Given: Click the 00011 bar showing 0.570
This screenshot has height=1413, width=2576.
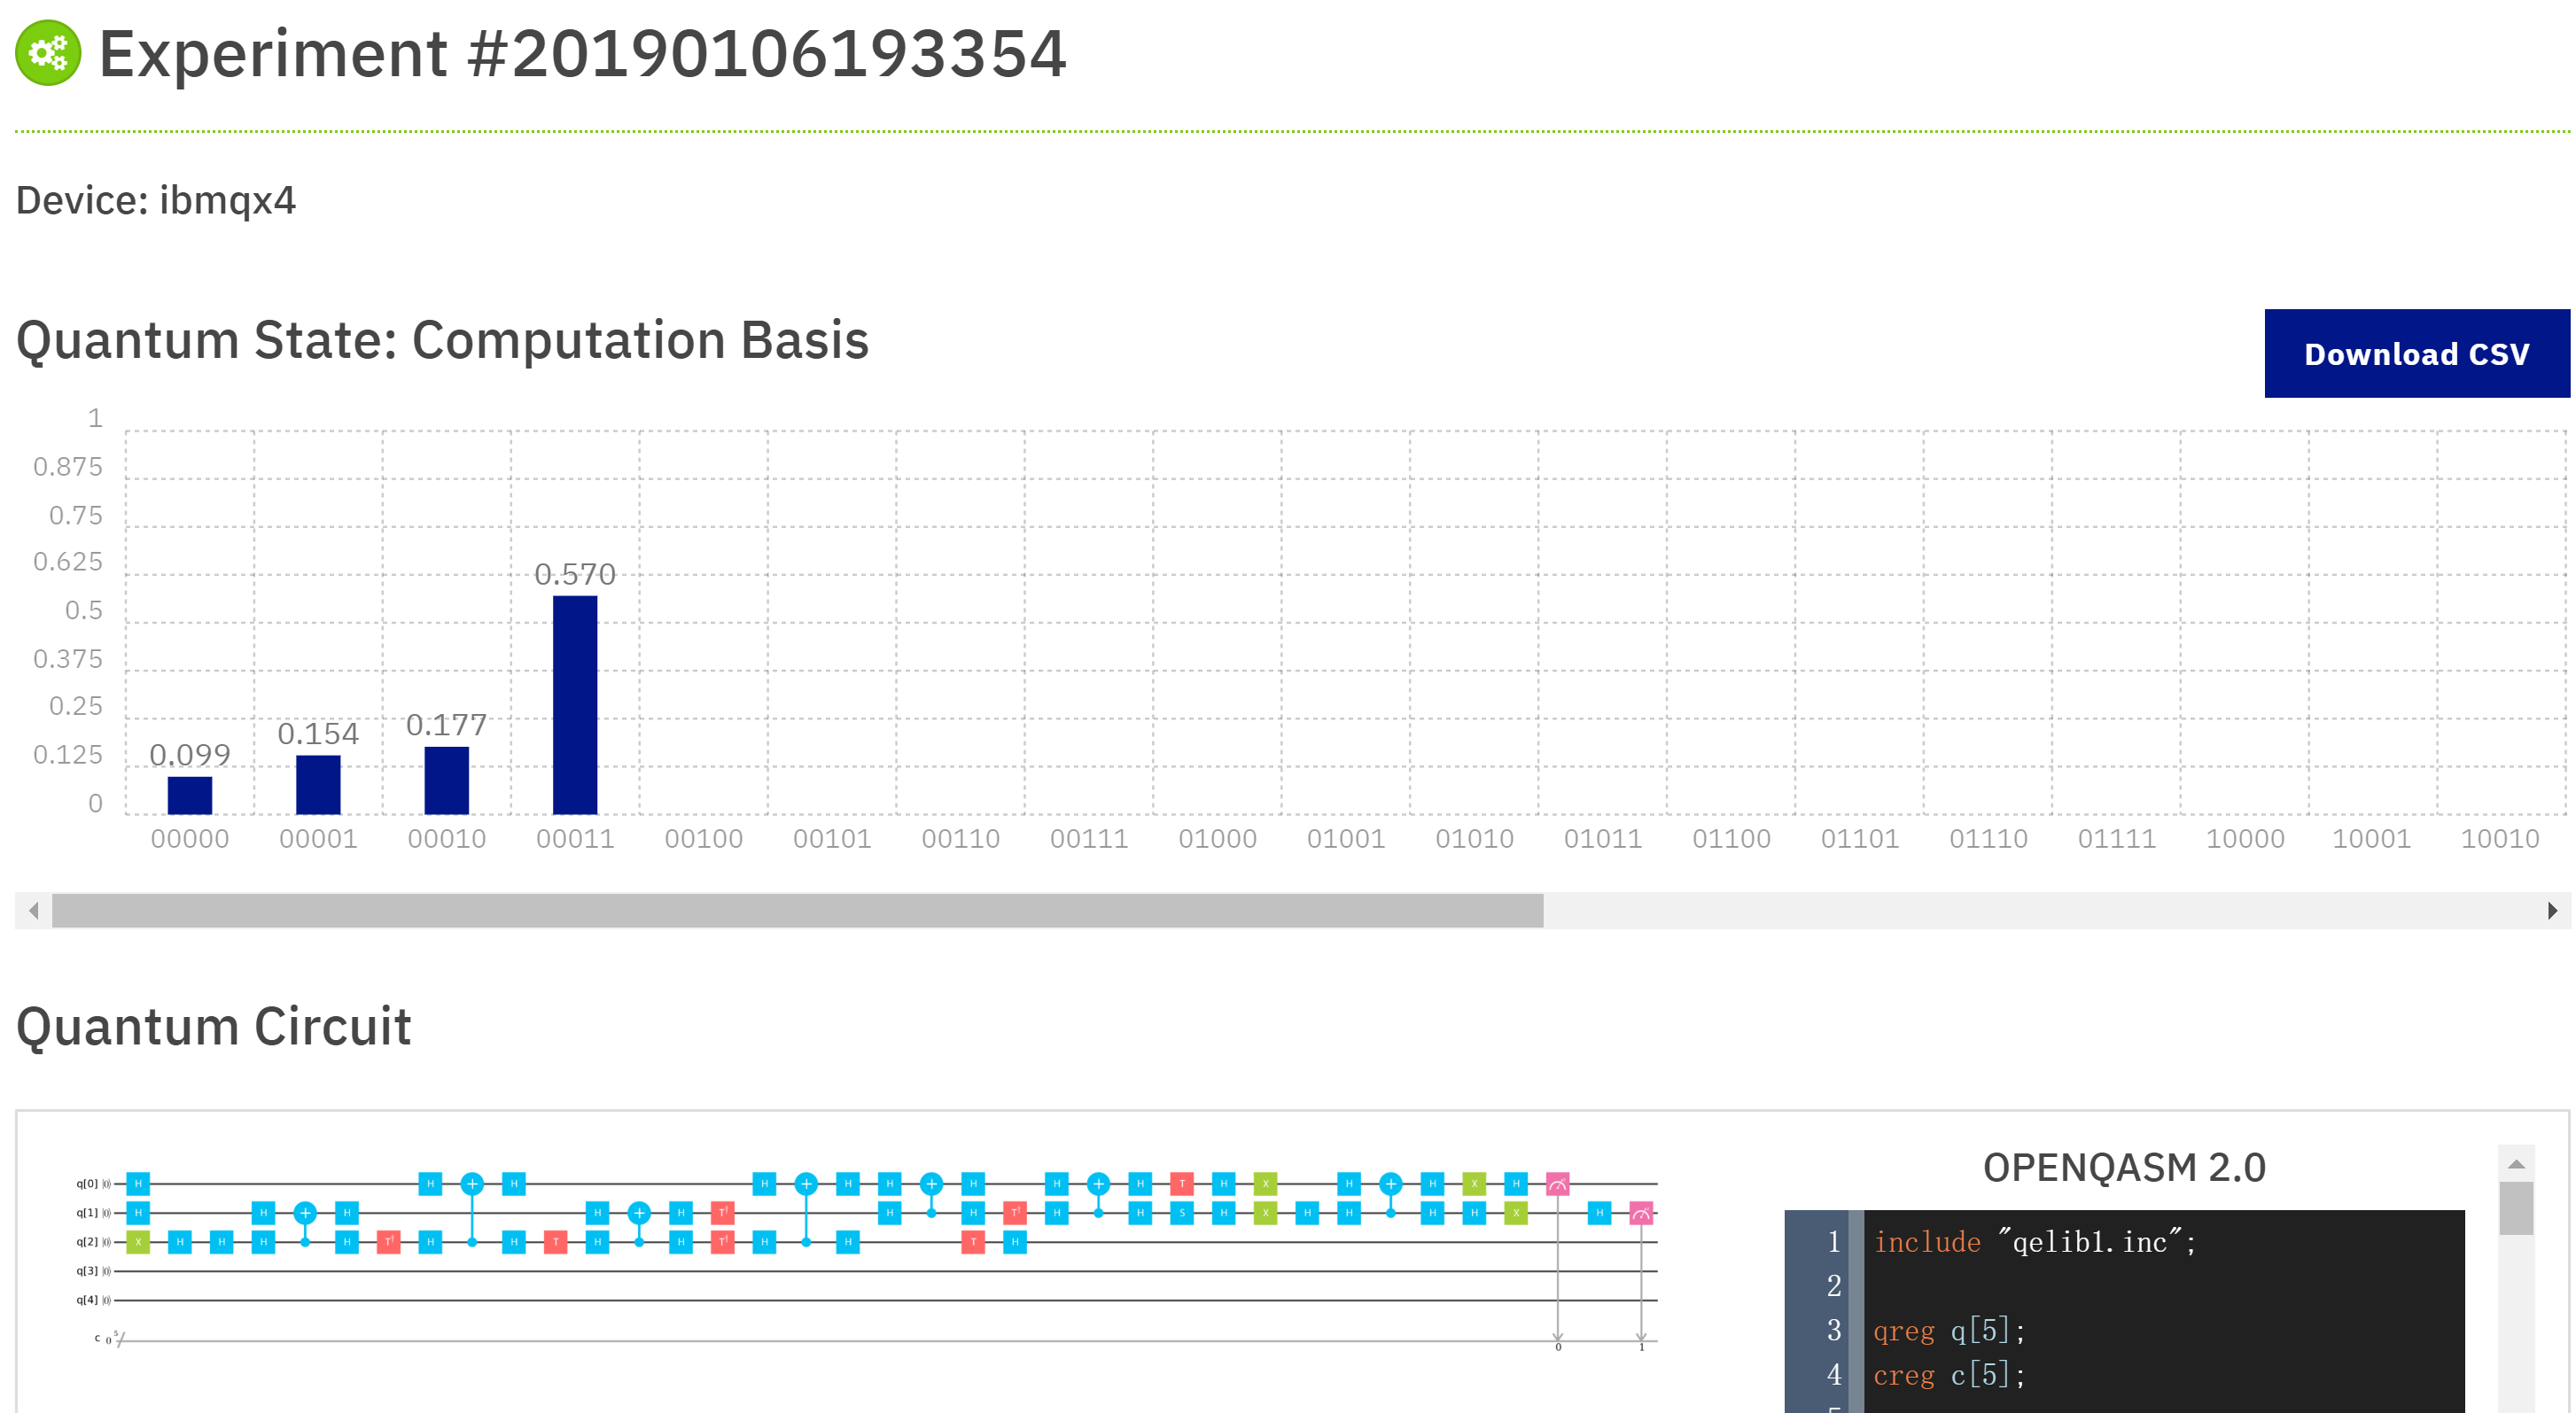Looking at the screenshot, I should [575, 704].
